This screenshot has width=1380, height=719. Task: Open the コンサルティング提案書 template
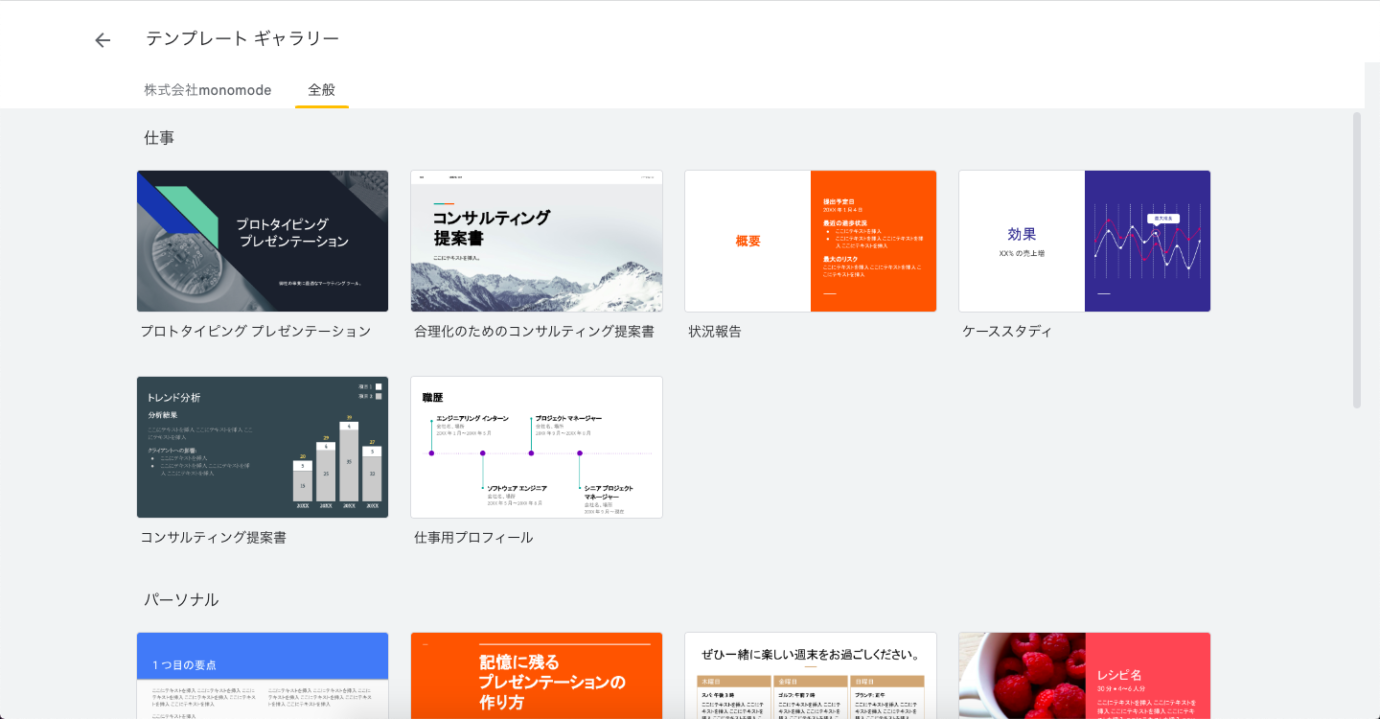[x=262, y=447]
